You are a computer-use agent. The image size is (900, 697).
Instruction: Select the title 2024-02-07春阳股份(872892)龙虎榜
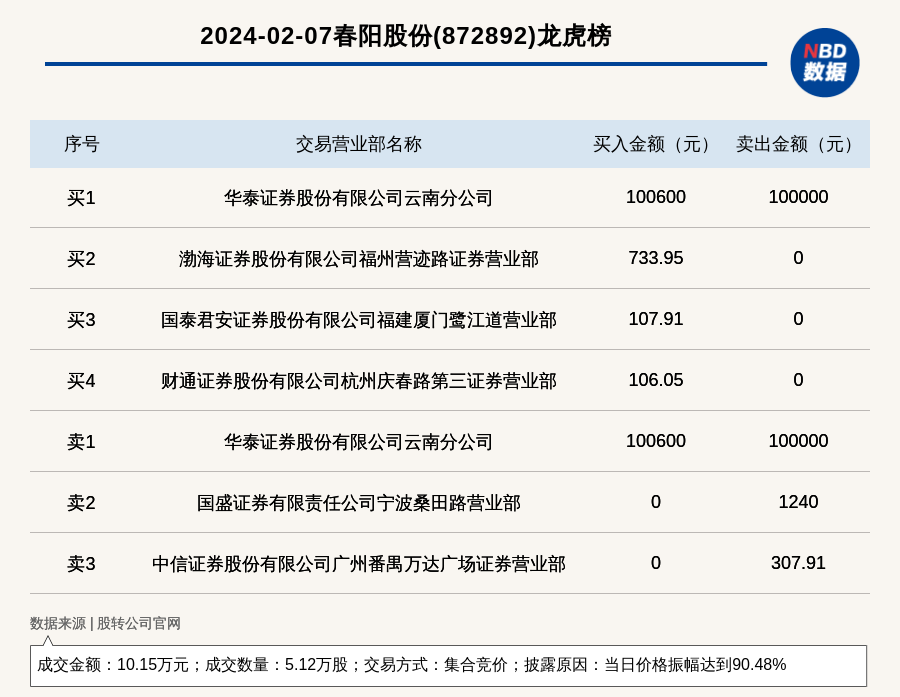406,36
